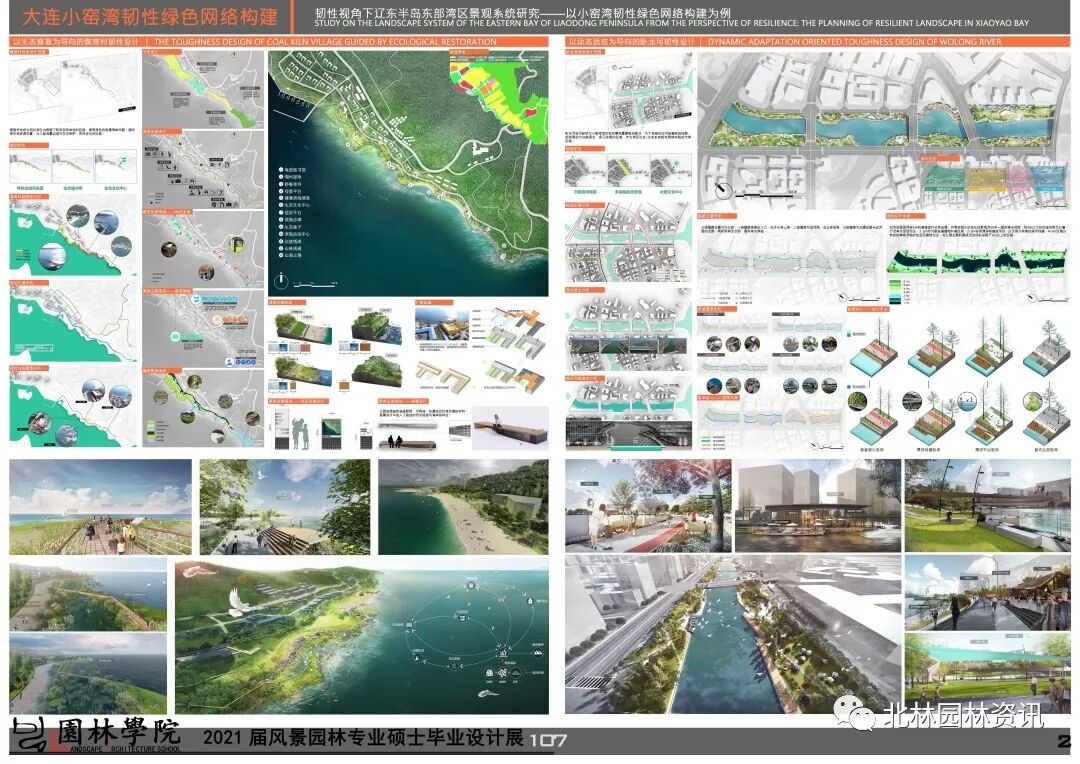Click the north arrow compass on the Wolong River plan
1080x764 pixels.
tap(723, 190)
